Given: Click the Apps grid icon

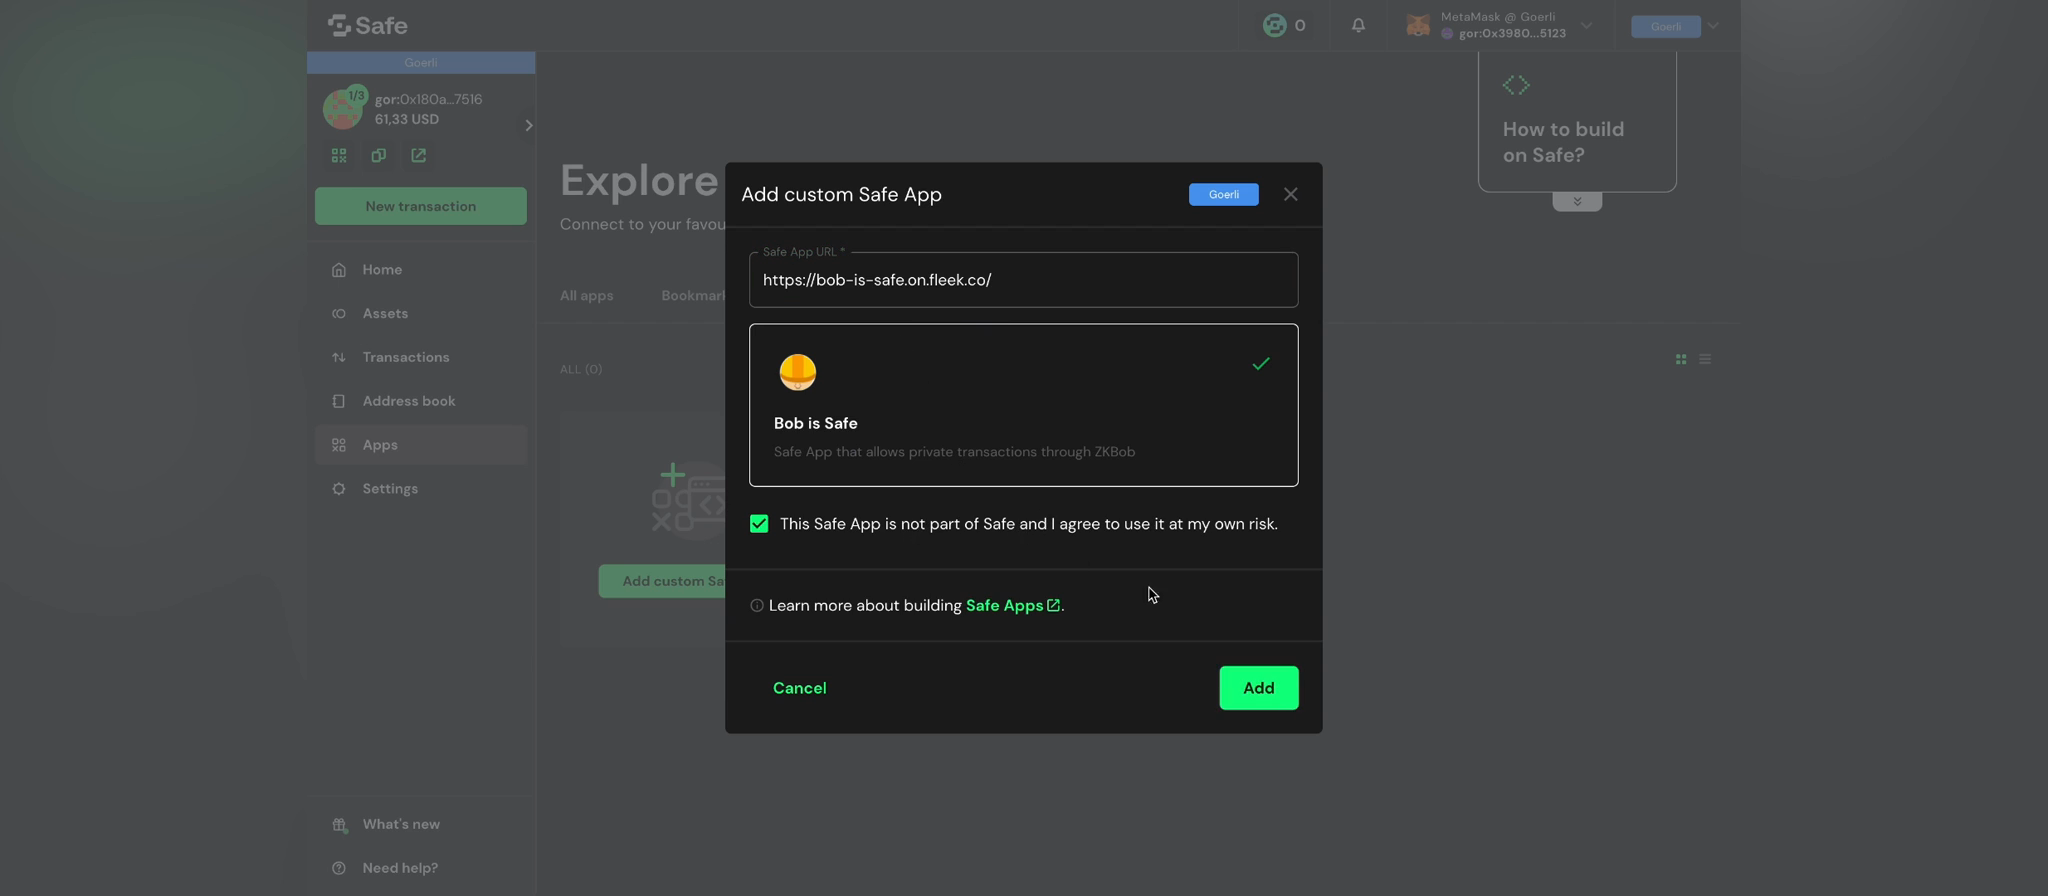Looking at the screenshot, I should 339,445.
